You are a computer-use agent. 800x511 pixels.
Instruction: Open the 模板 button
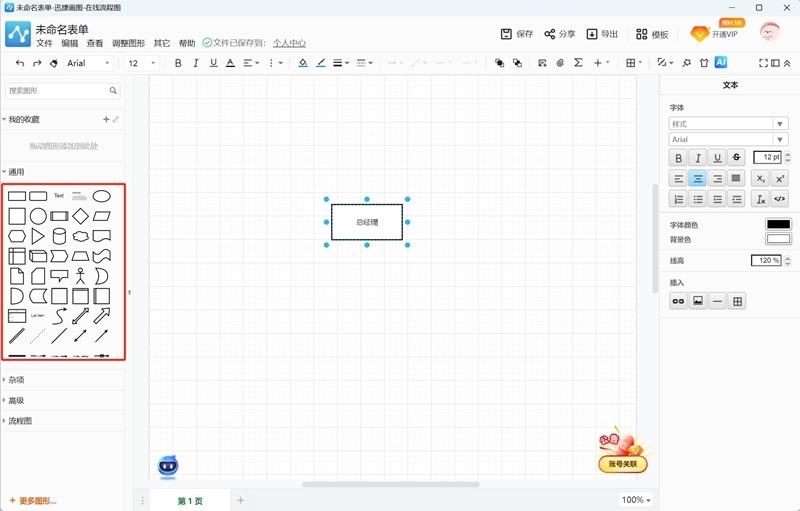pos(652,34)
